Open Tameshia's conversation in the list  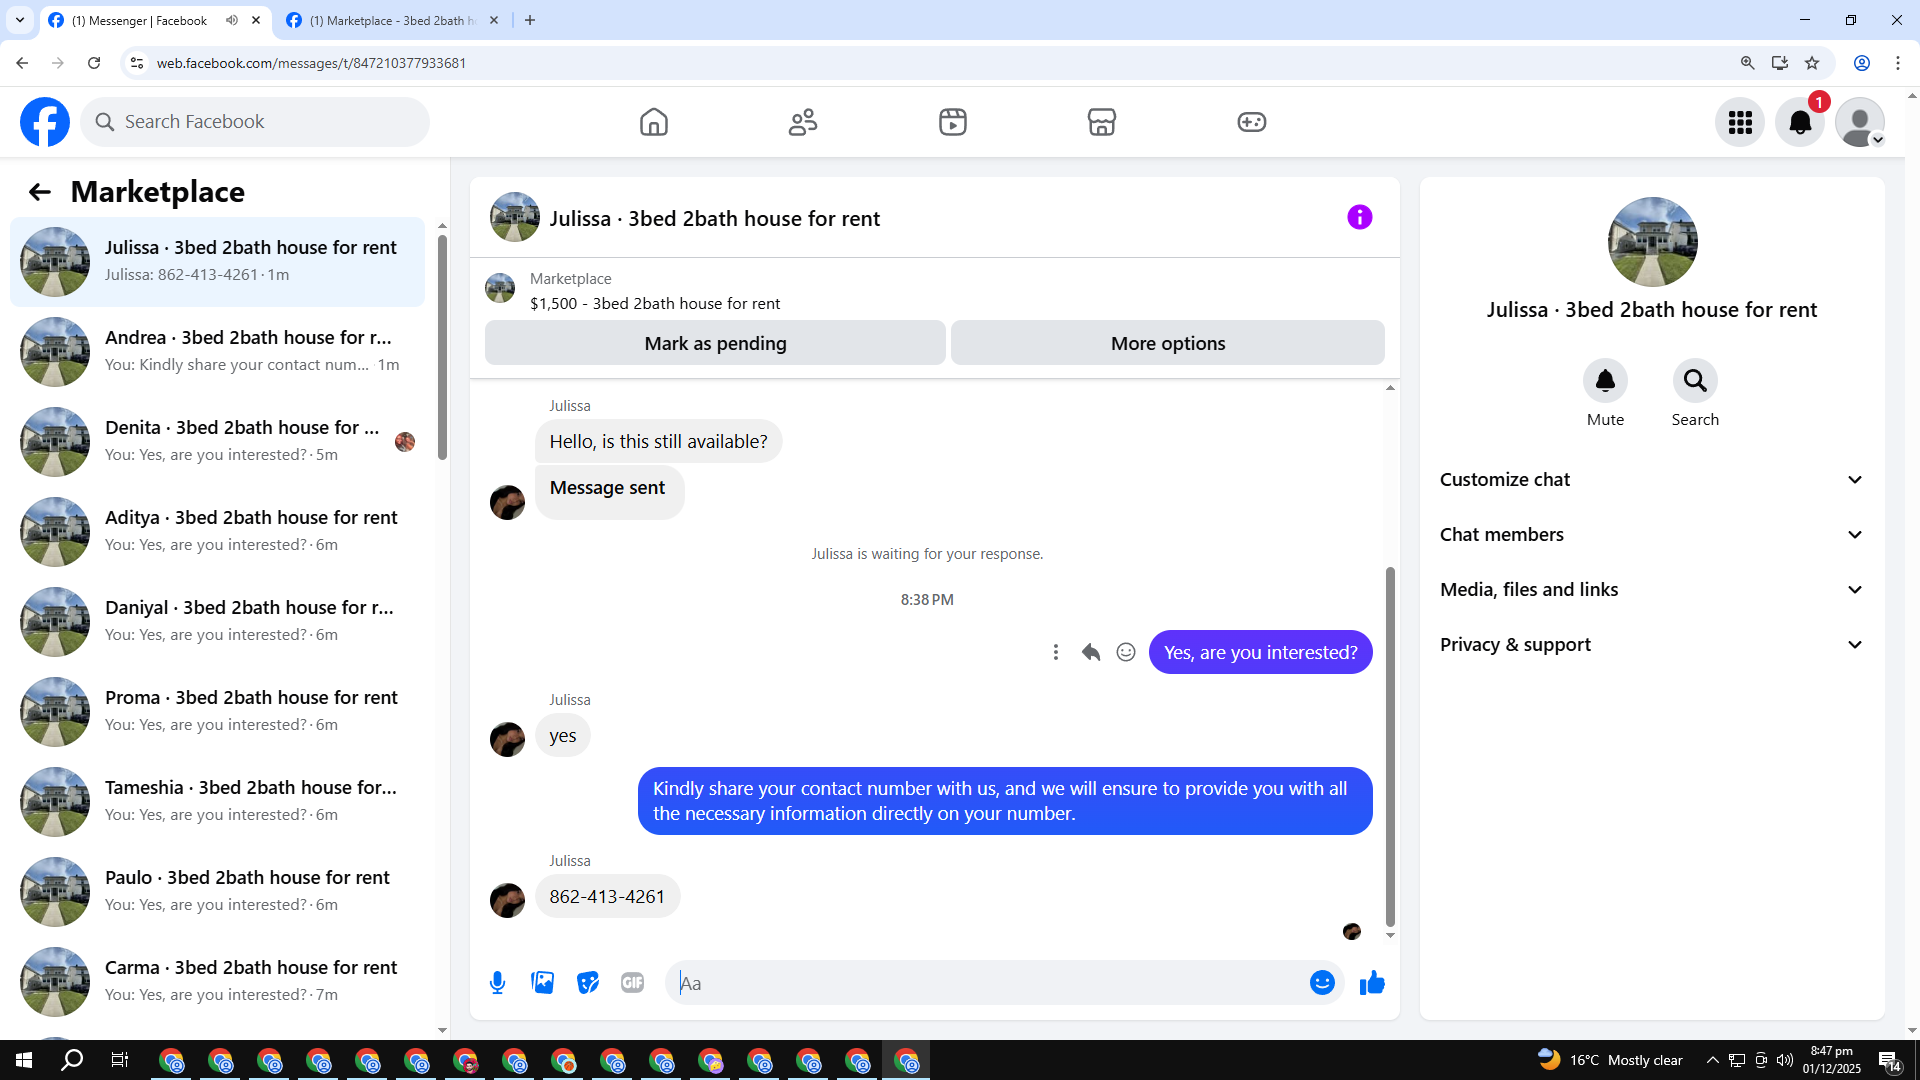pyautogui.click(x=217, y=802)
